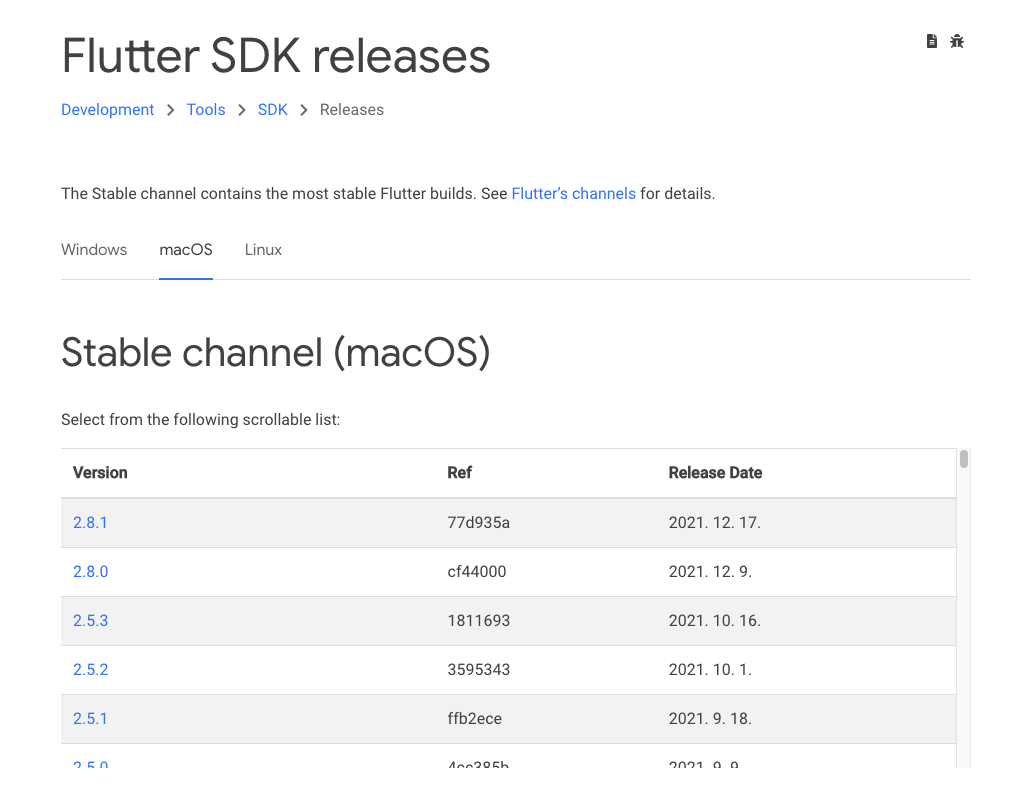Select ref hash ffb2ece
The width and height of the screenshot is (1014, 806).
(475, 719)
